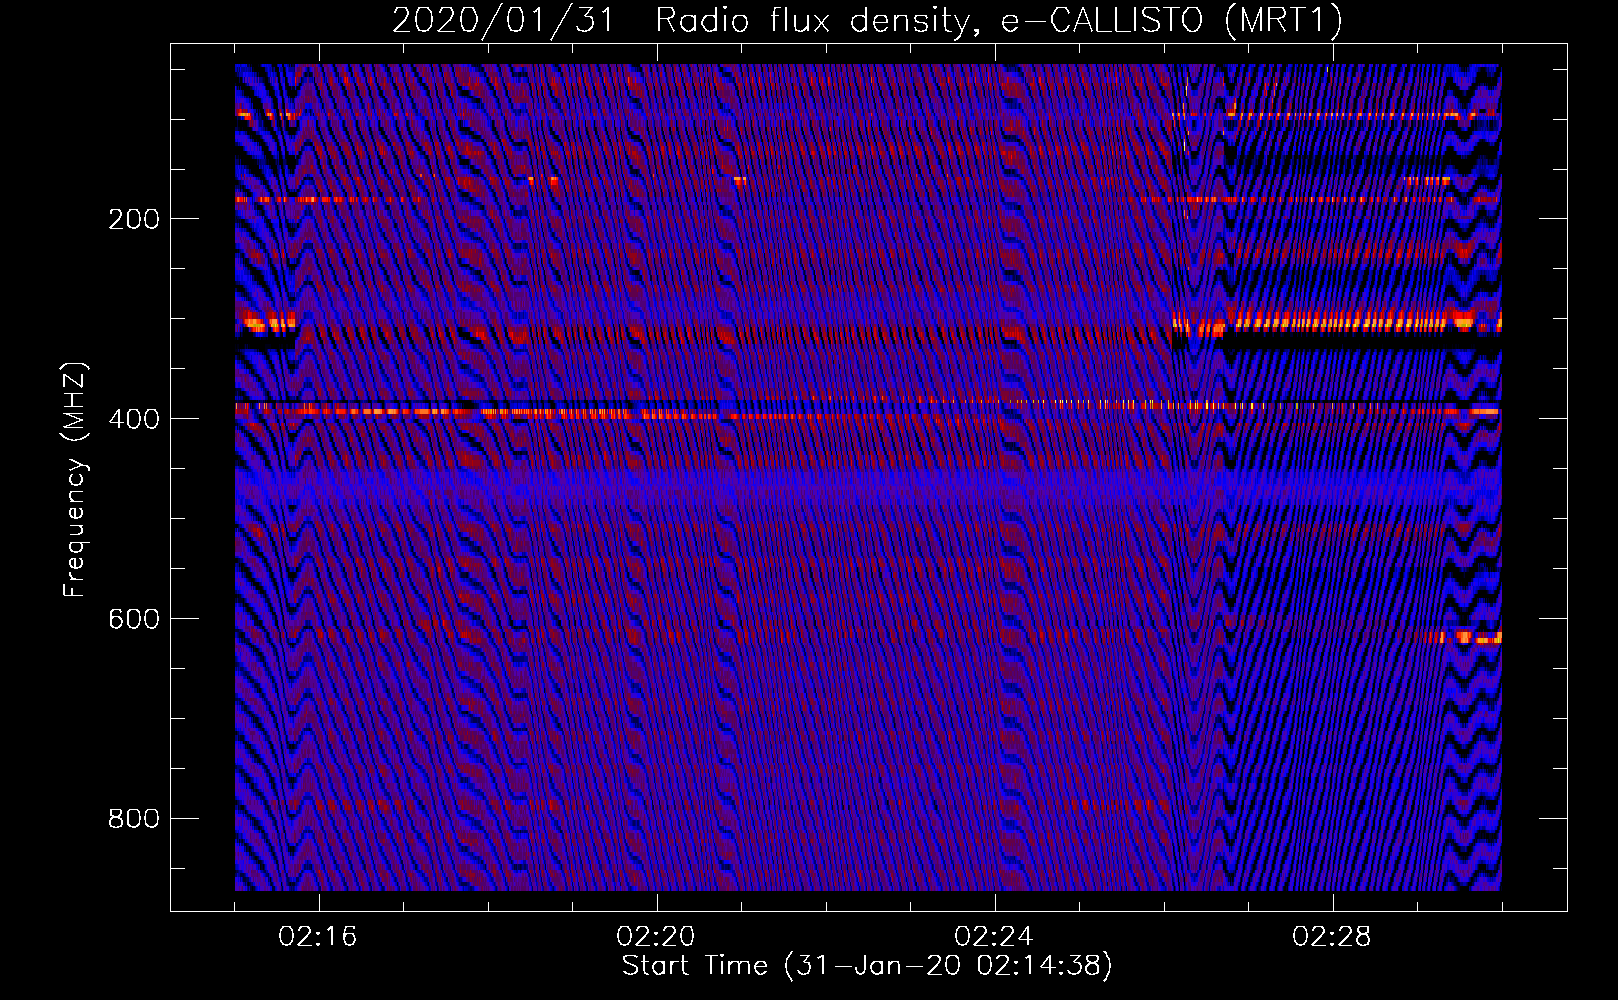Click the 02:16 time tick label
This screenshot has width=1618, height=1000.
coord(318,937)
